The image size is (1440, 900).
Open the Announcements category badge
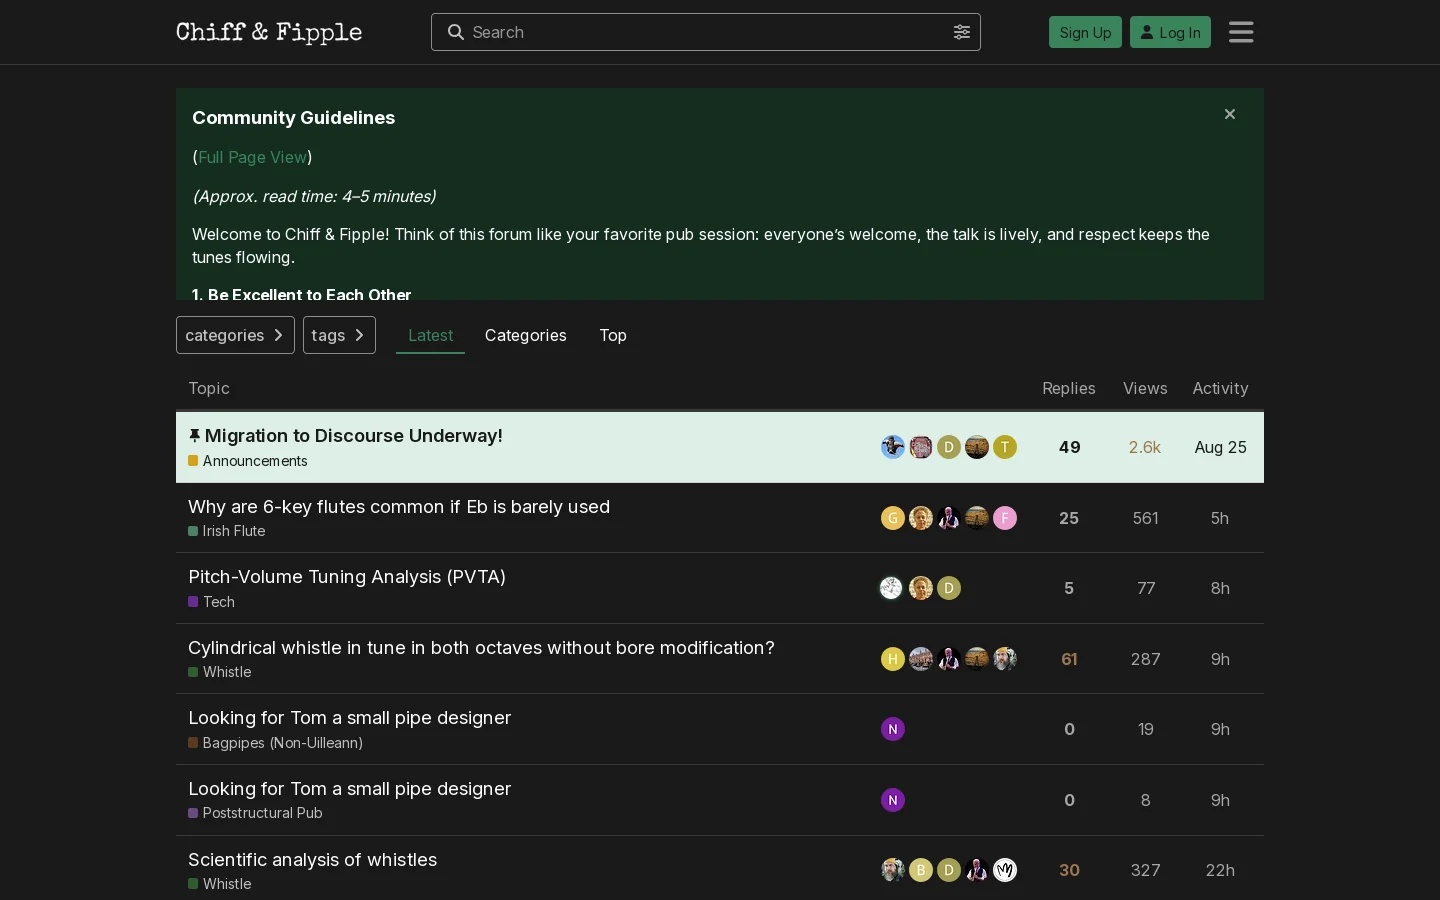(248, 461)
